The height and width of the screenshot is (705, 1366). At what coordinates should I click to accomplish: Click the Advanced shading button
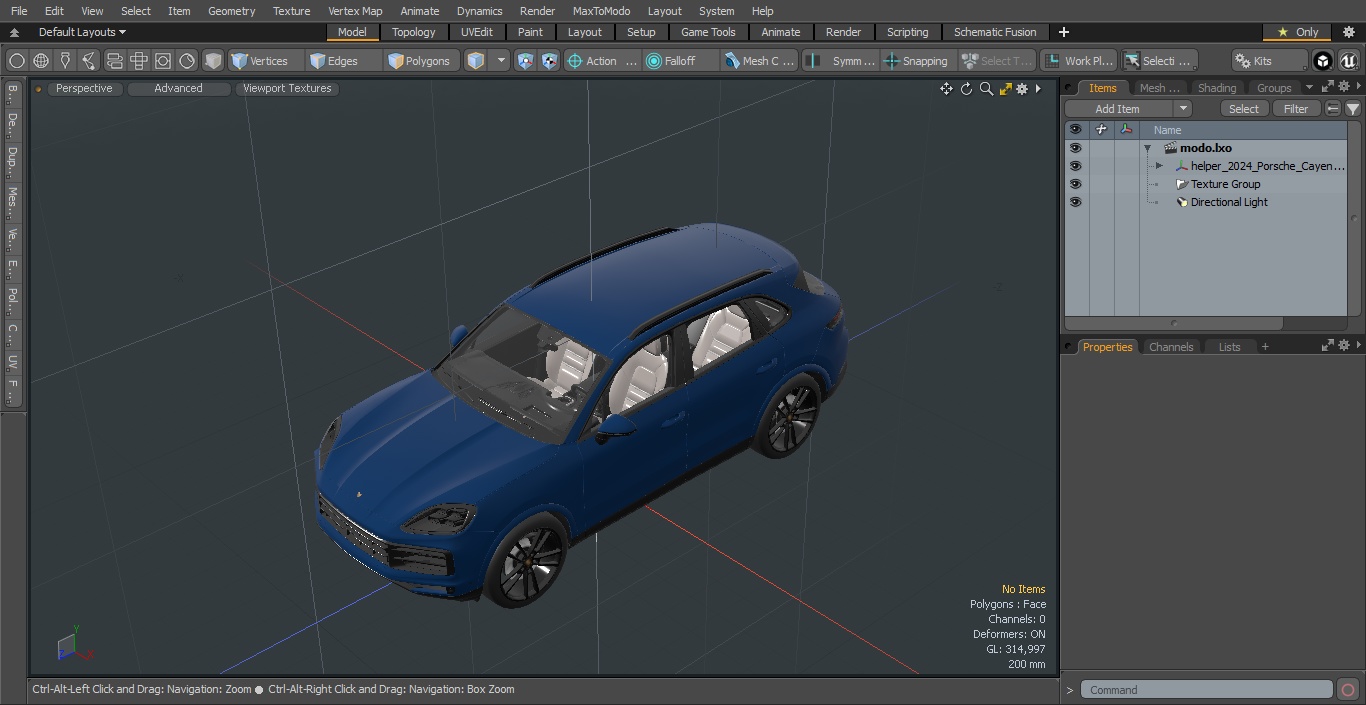coord(178,88)
